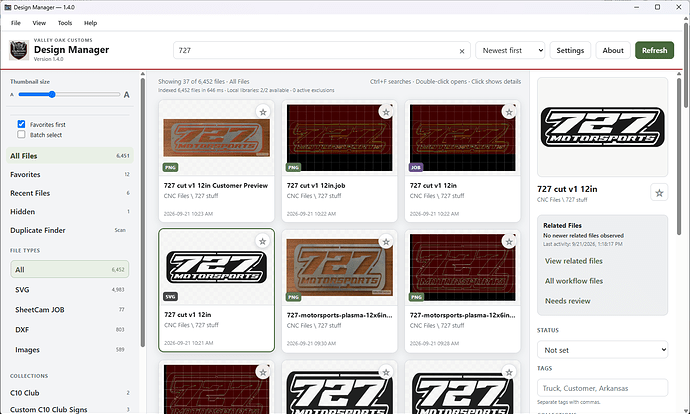This screenshot has height=414, width=690.
Task: Favorite the file in the details panel
Action: click(659, 192)
